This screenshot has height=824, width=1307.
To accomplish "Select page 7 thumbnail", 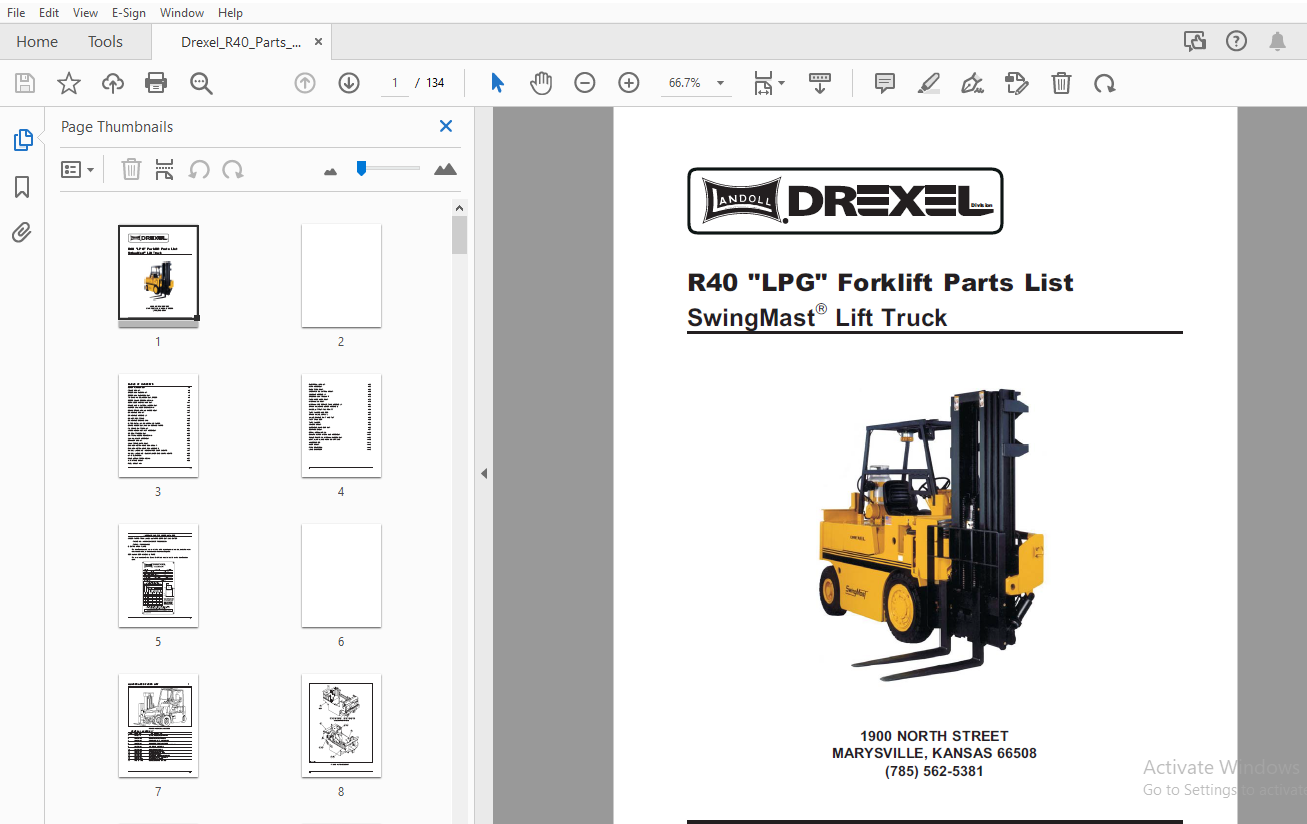I will pos(158,725).
